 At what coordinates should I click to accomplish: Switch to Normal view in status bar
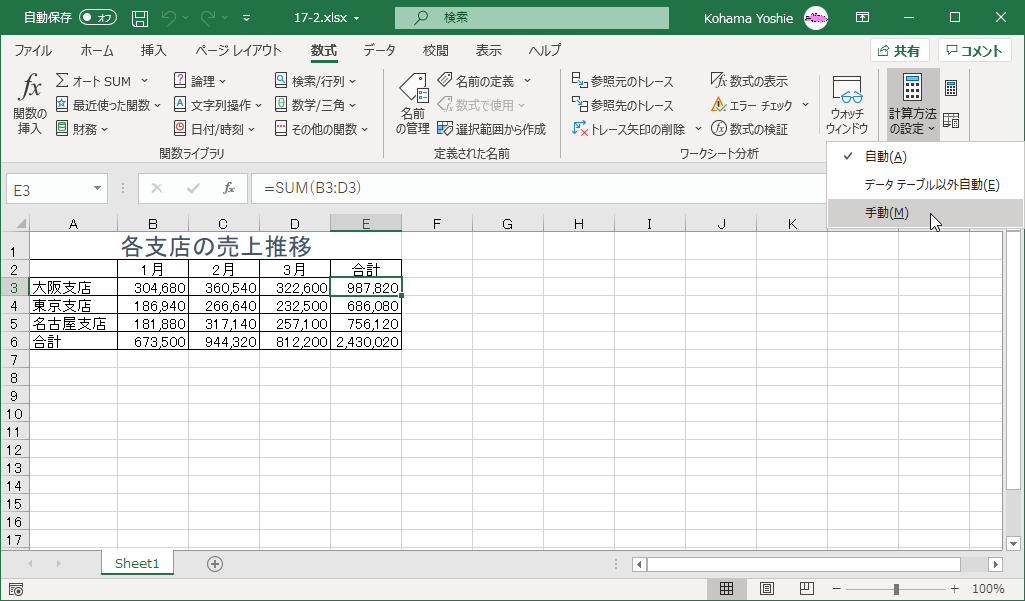click(x=726, y=589)
